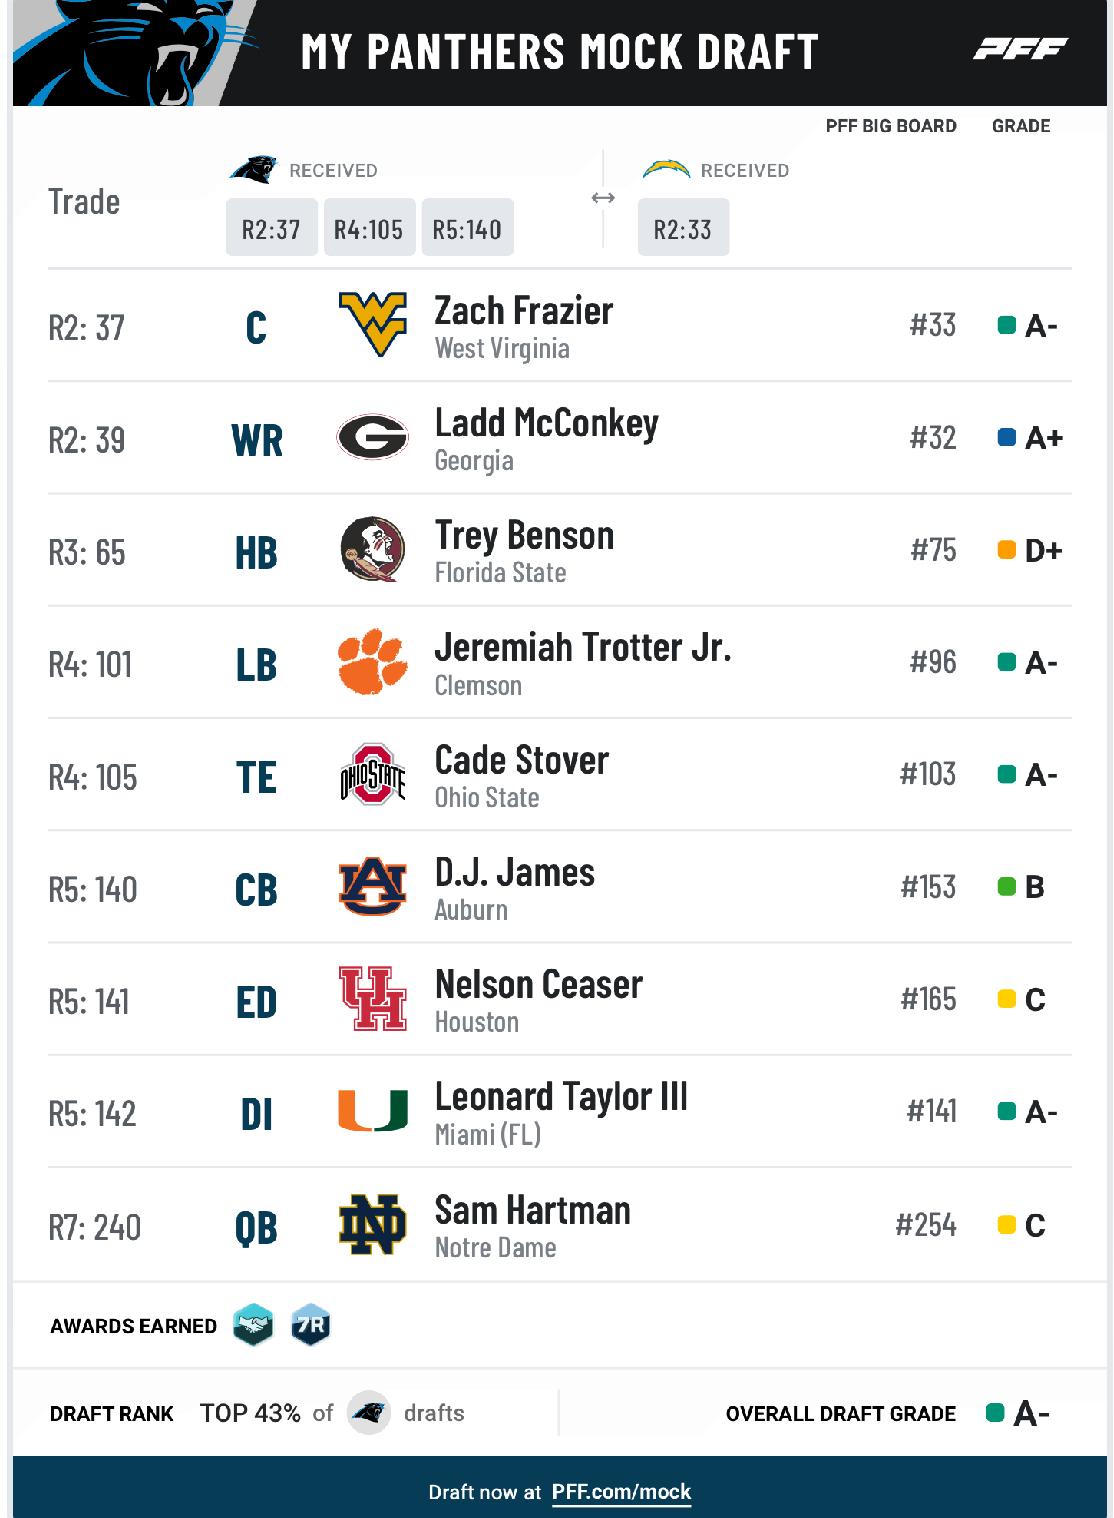Click the Houston Cougars logo
Viewport: 1114px width, 1518px height.
372,998
